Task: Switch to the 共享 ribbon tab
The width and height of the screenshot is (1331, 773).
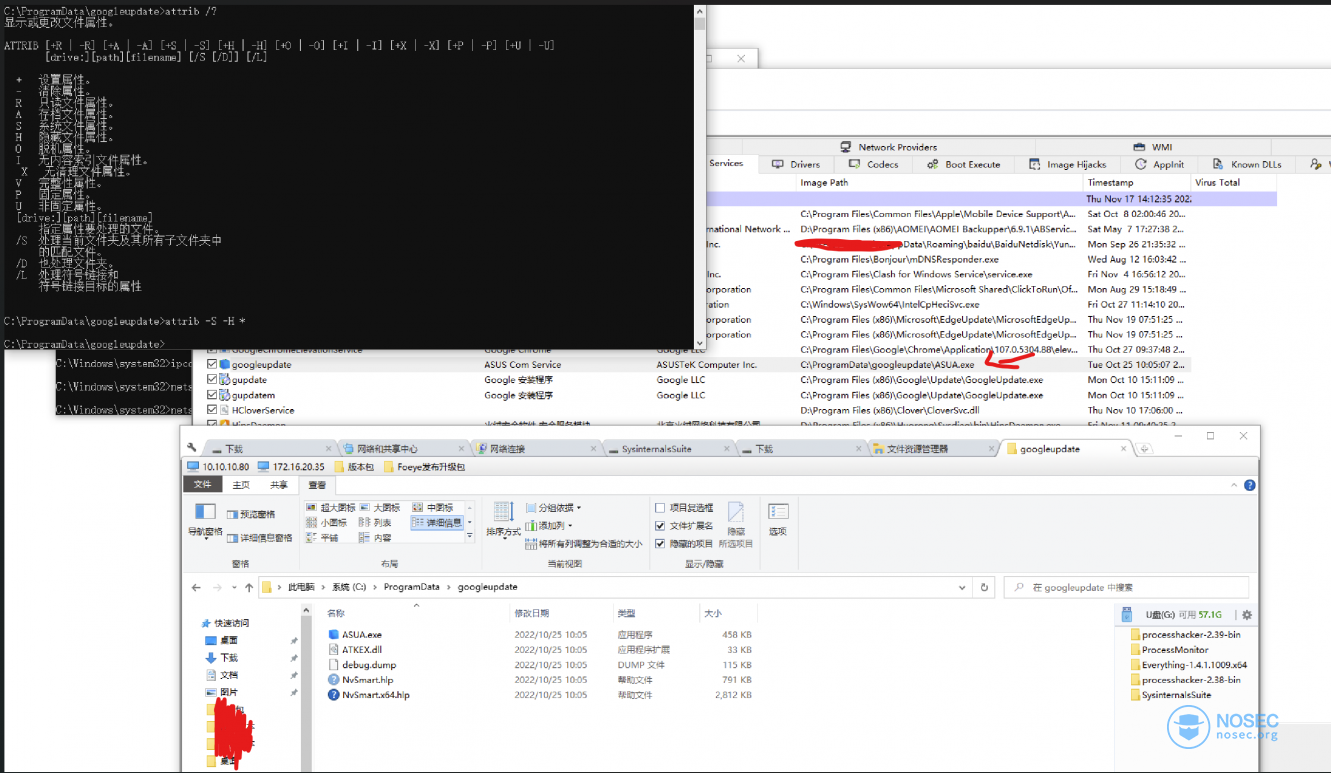Action: click(x=279, y=484)
